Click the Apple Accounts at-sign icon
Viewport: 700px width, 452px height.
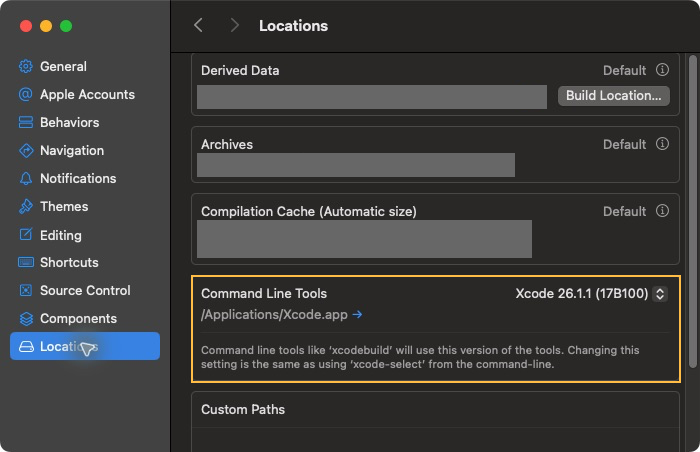click(x=26, y=94)
